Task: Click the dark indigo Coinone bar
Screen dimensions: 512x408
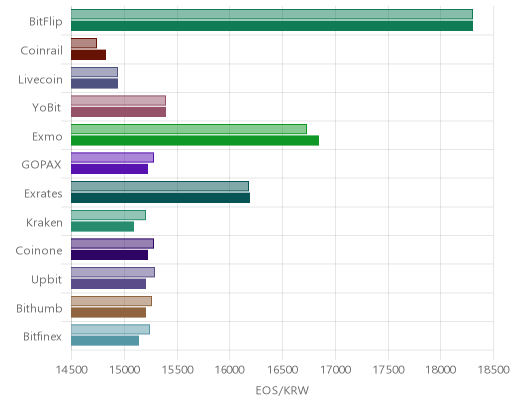Action: point(110,255)
